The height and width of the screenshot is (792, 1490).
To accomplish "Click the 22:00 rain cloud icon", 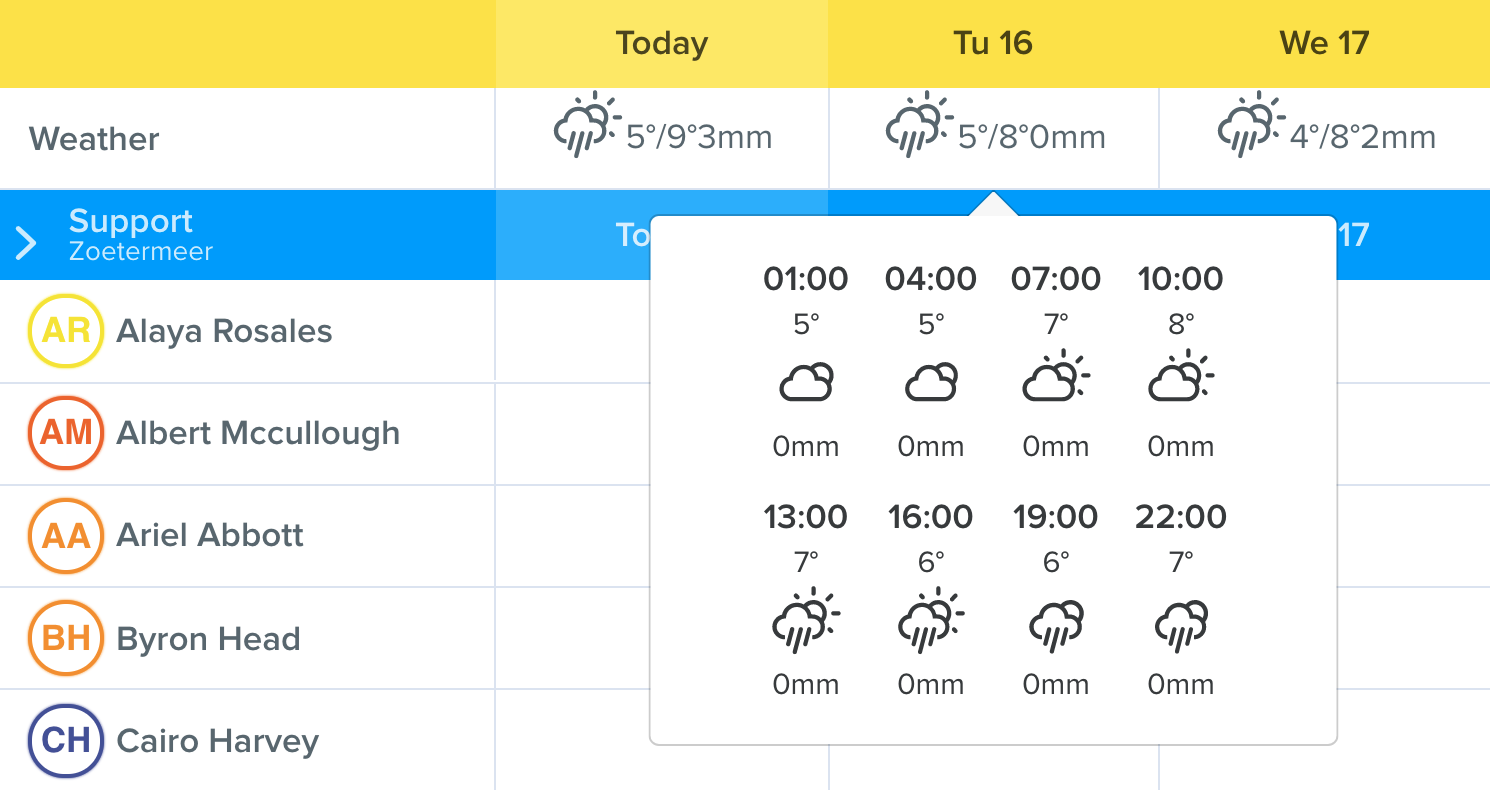I will (x=1181, y=626).
